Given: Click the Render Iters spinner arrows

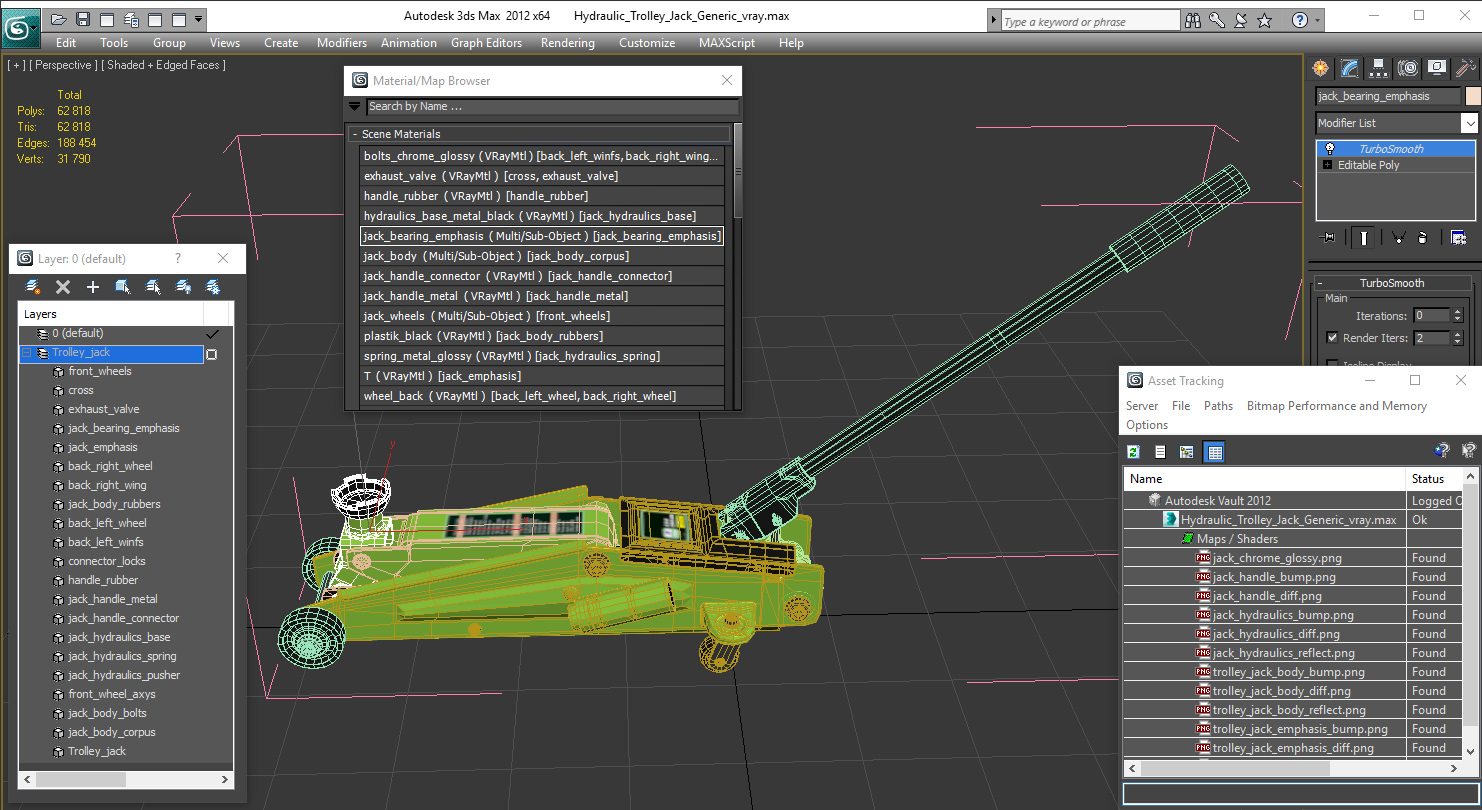Looking at the screenshot, I should pos(1458,338).
